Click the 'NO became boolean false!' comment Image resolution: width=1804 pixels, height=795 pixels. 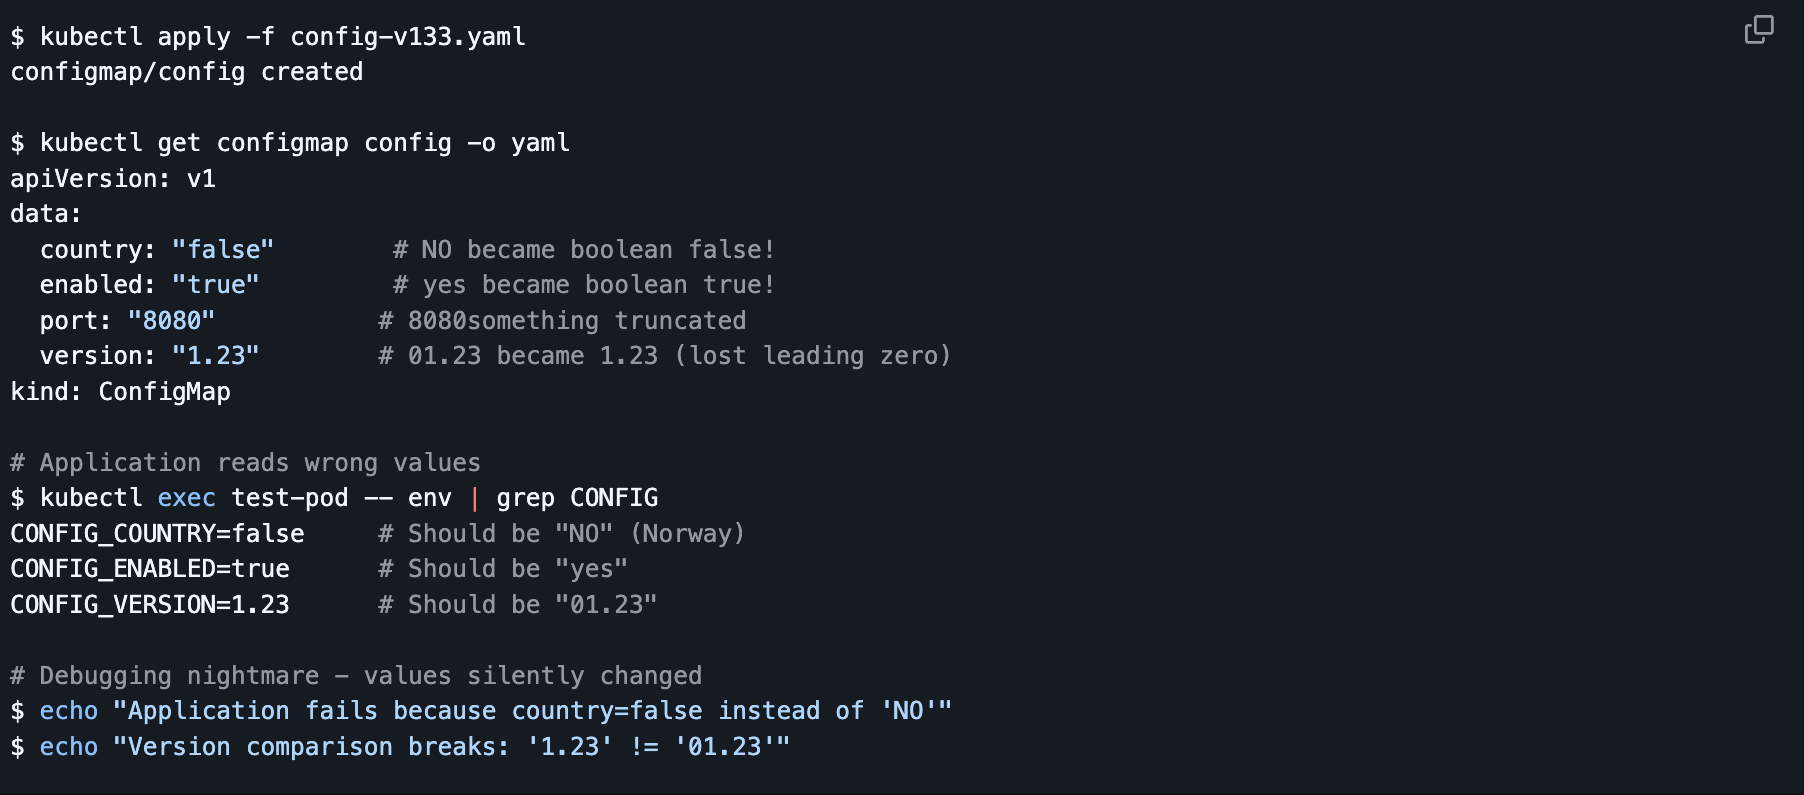point(584,250)
